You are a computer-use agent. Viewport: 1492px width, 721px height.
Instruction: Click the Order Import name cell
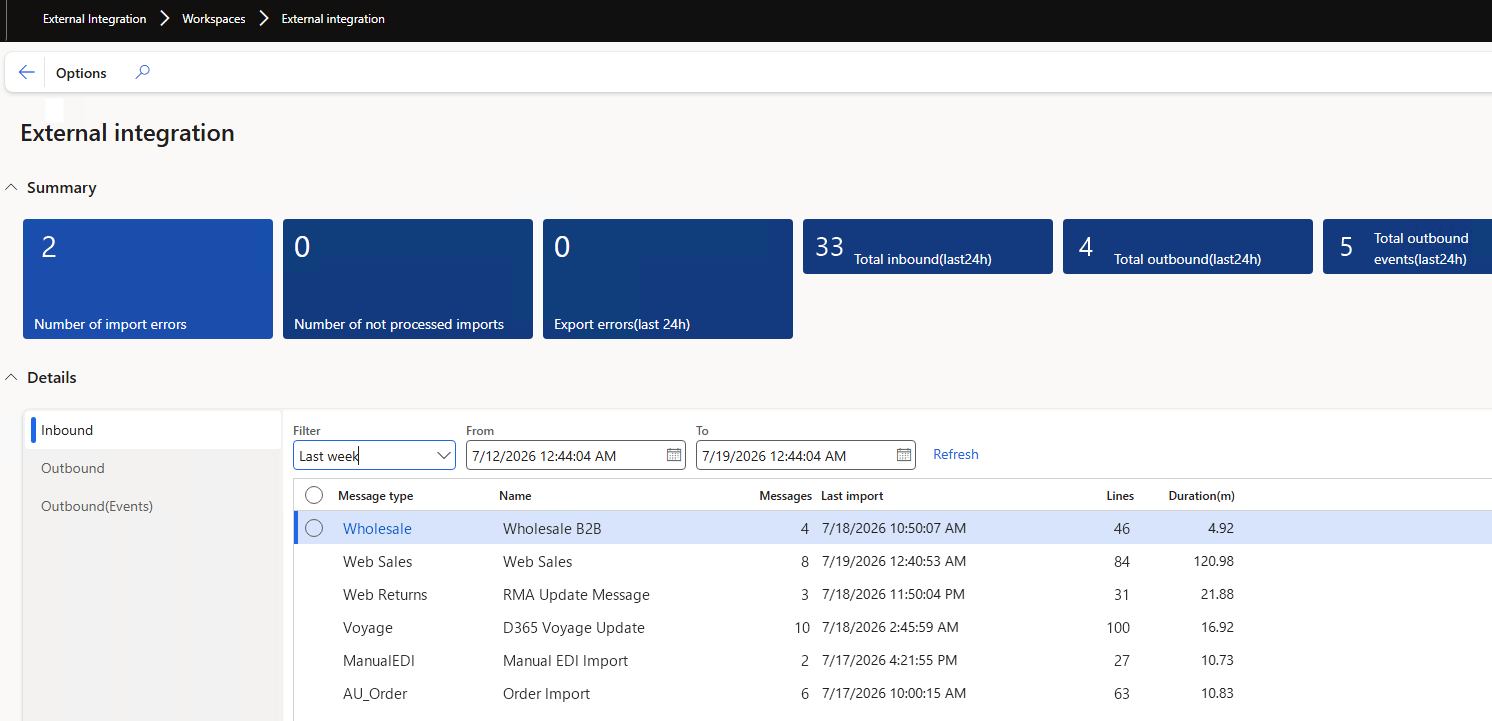pyautogui.click(x=546, y=693)
